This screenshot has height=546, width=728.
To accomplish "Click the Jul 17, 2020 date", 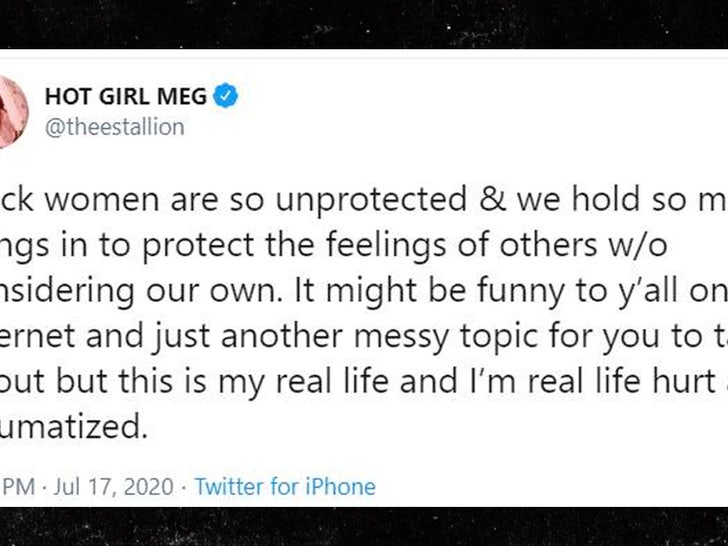I will (x=117, y=487).
